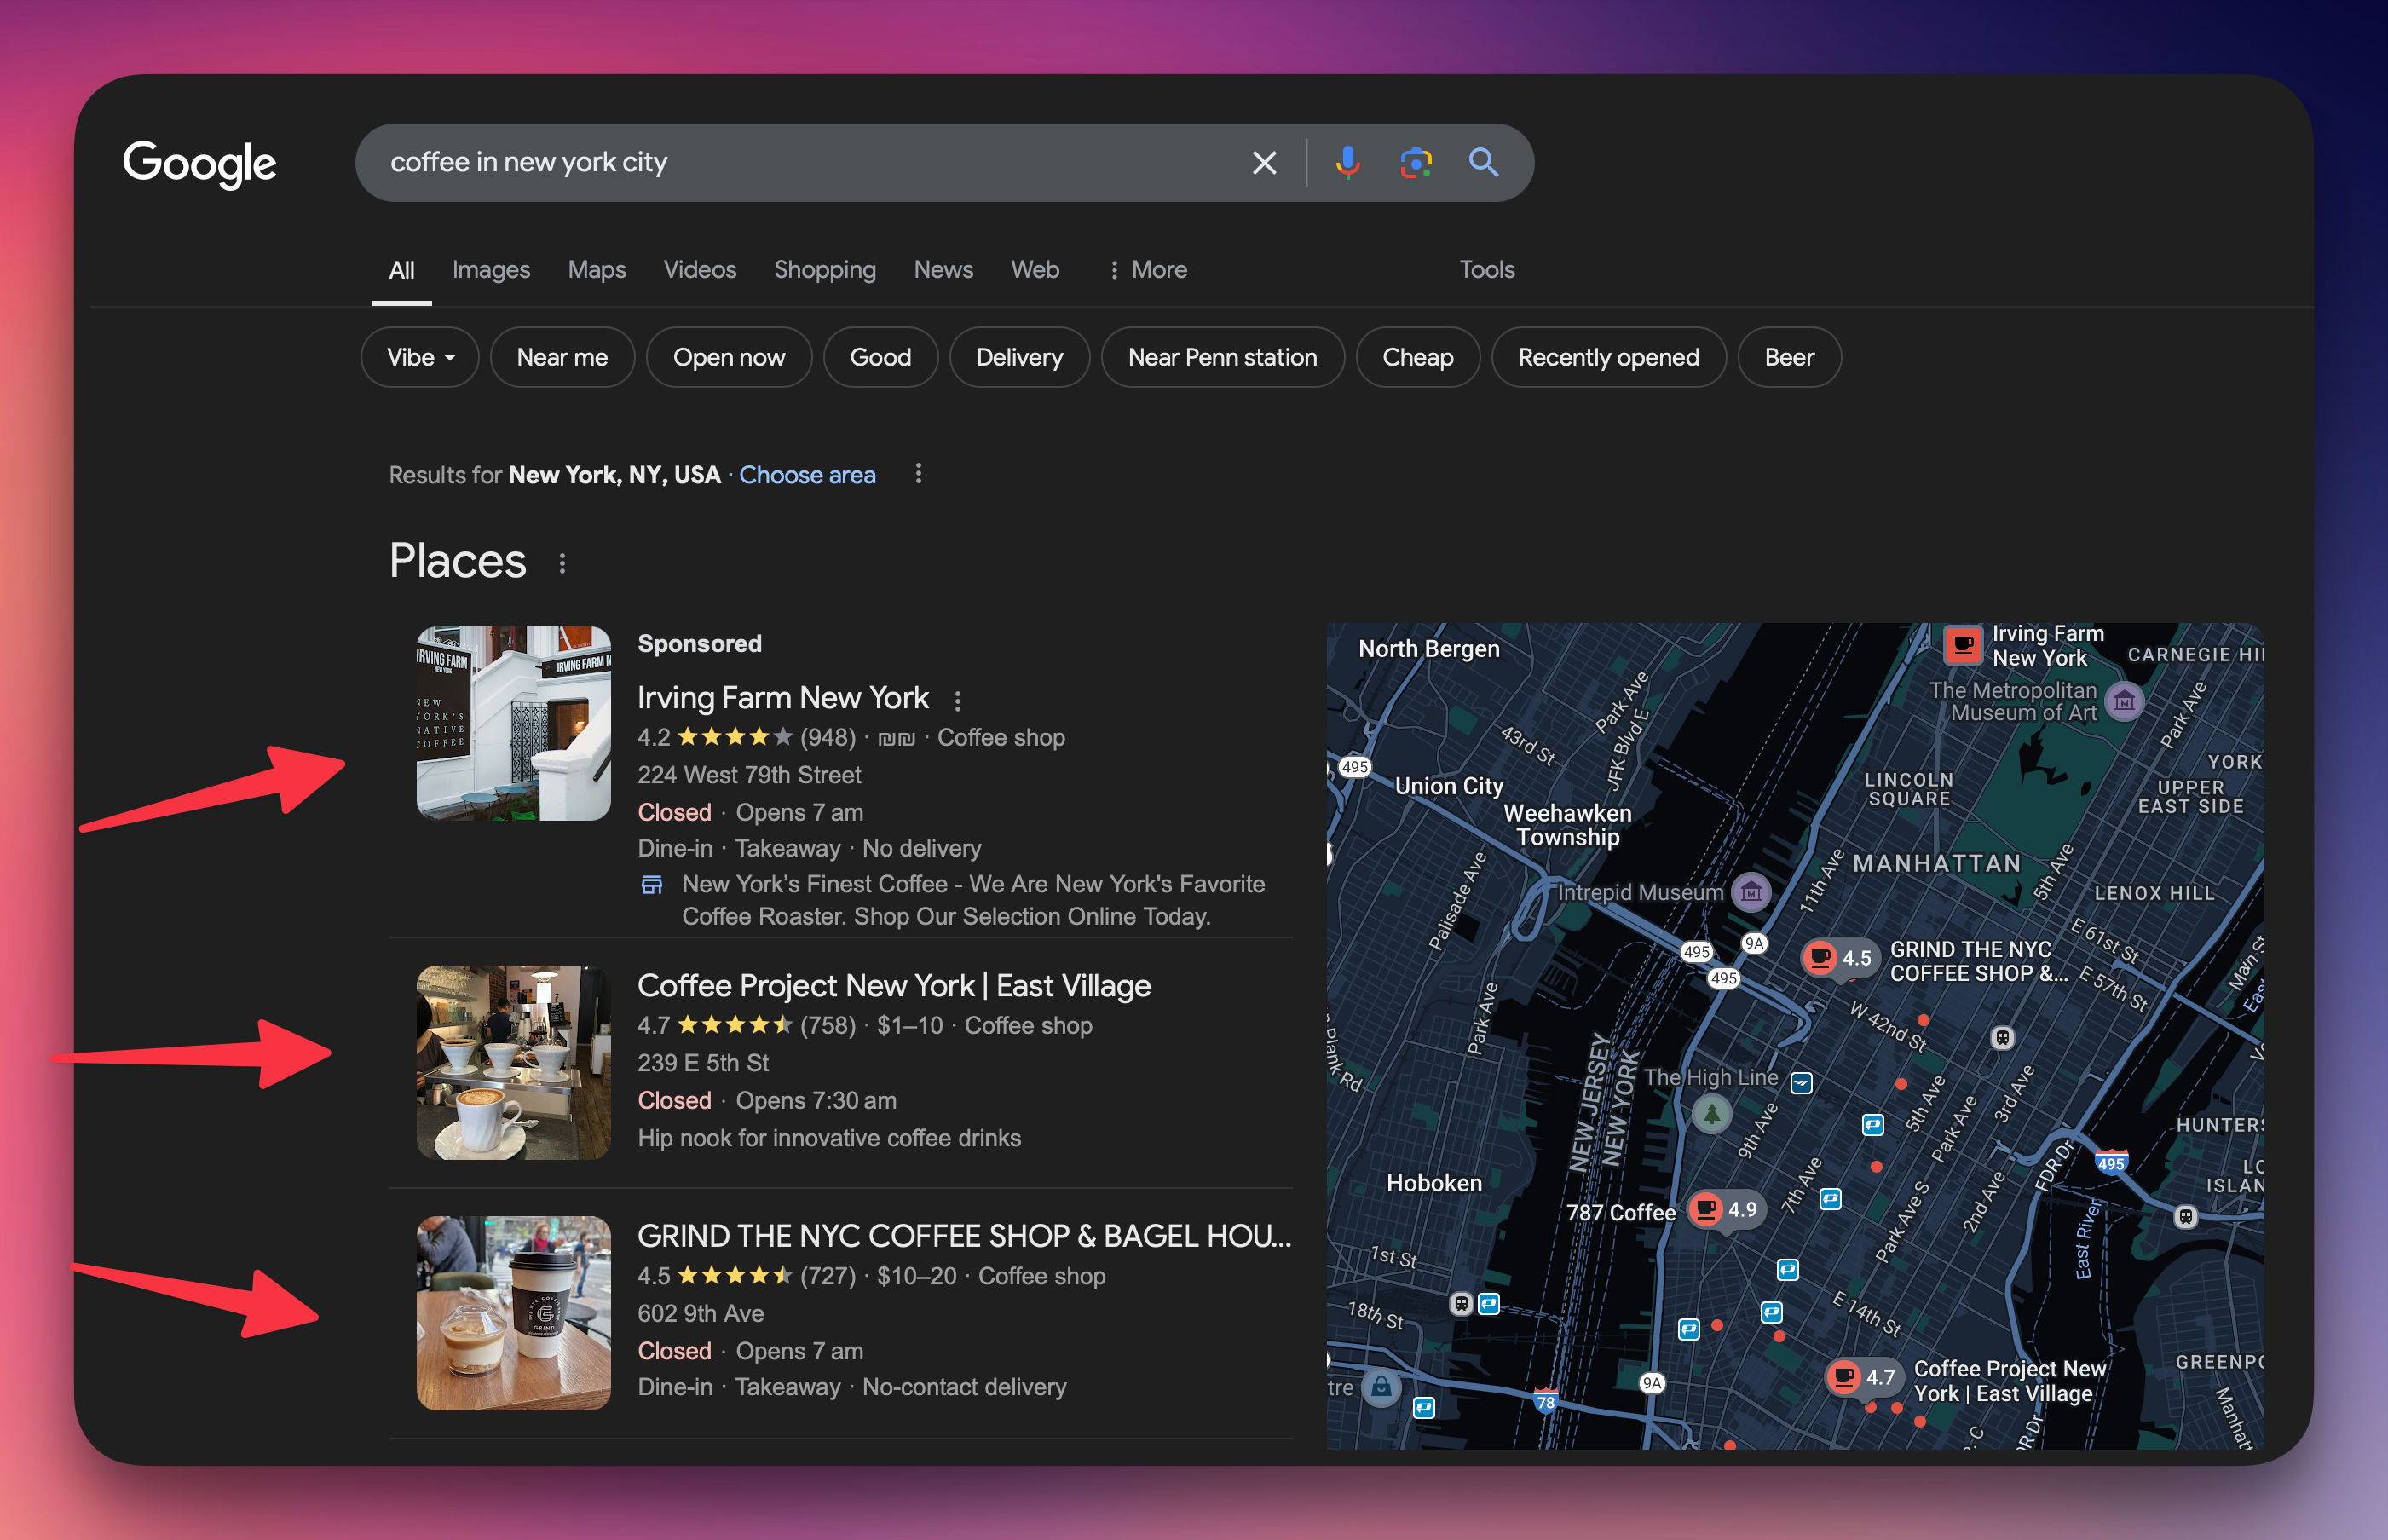Start voice search with microphone icon
The height and width of the screenshot is (1540, 2388).
(x=1347, y=163)
